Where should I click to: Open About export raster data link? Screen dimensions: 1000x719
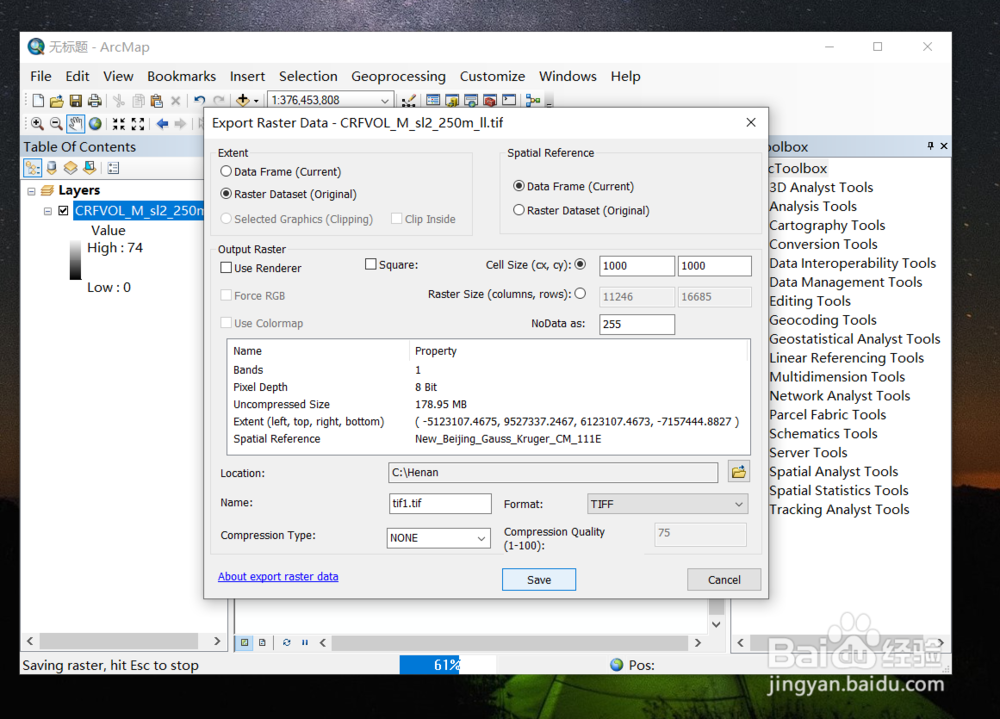coord(278,576)
